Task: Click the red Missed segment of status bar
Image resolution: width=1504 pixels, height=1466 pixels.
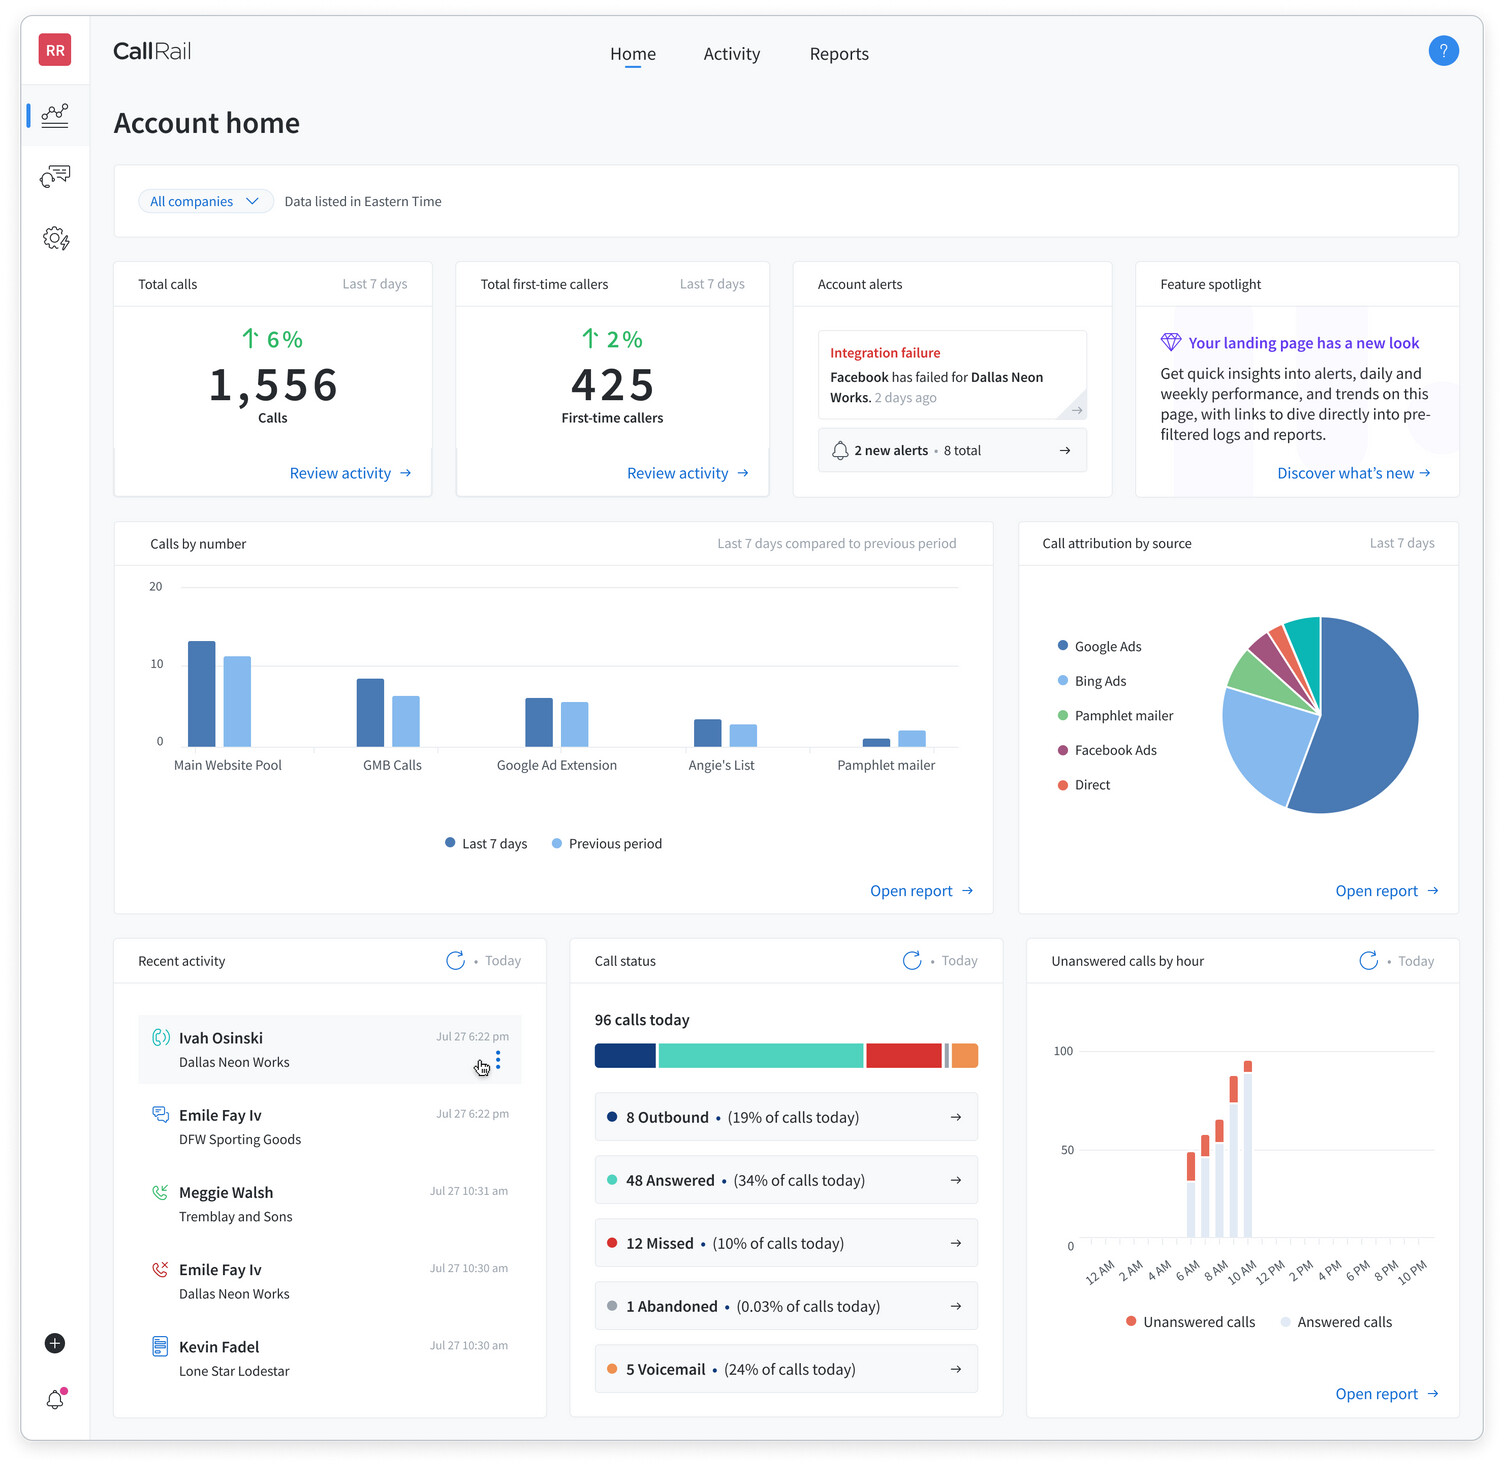Action: click(904, 1055)
